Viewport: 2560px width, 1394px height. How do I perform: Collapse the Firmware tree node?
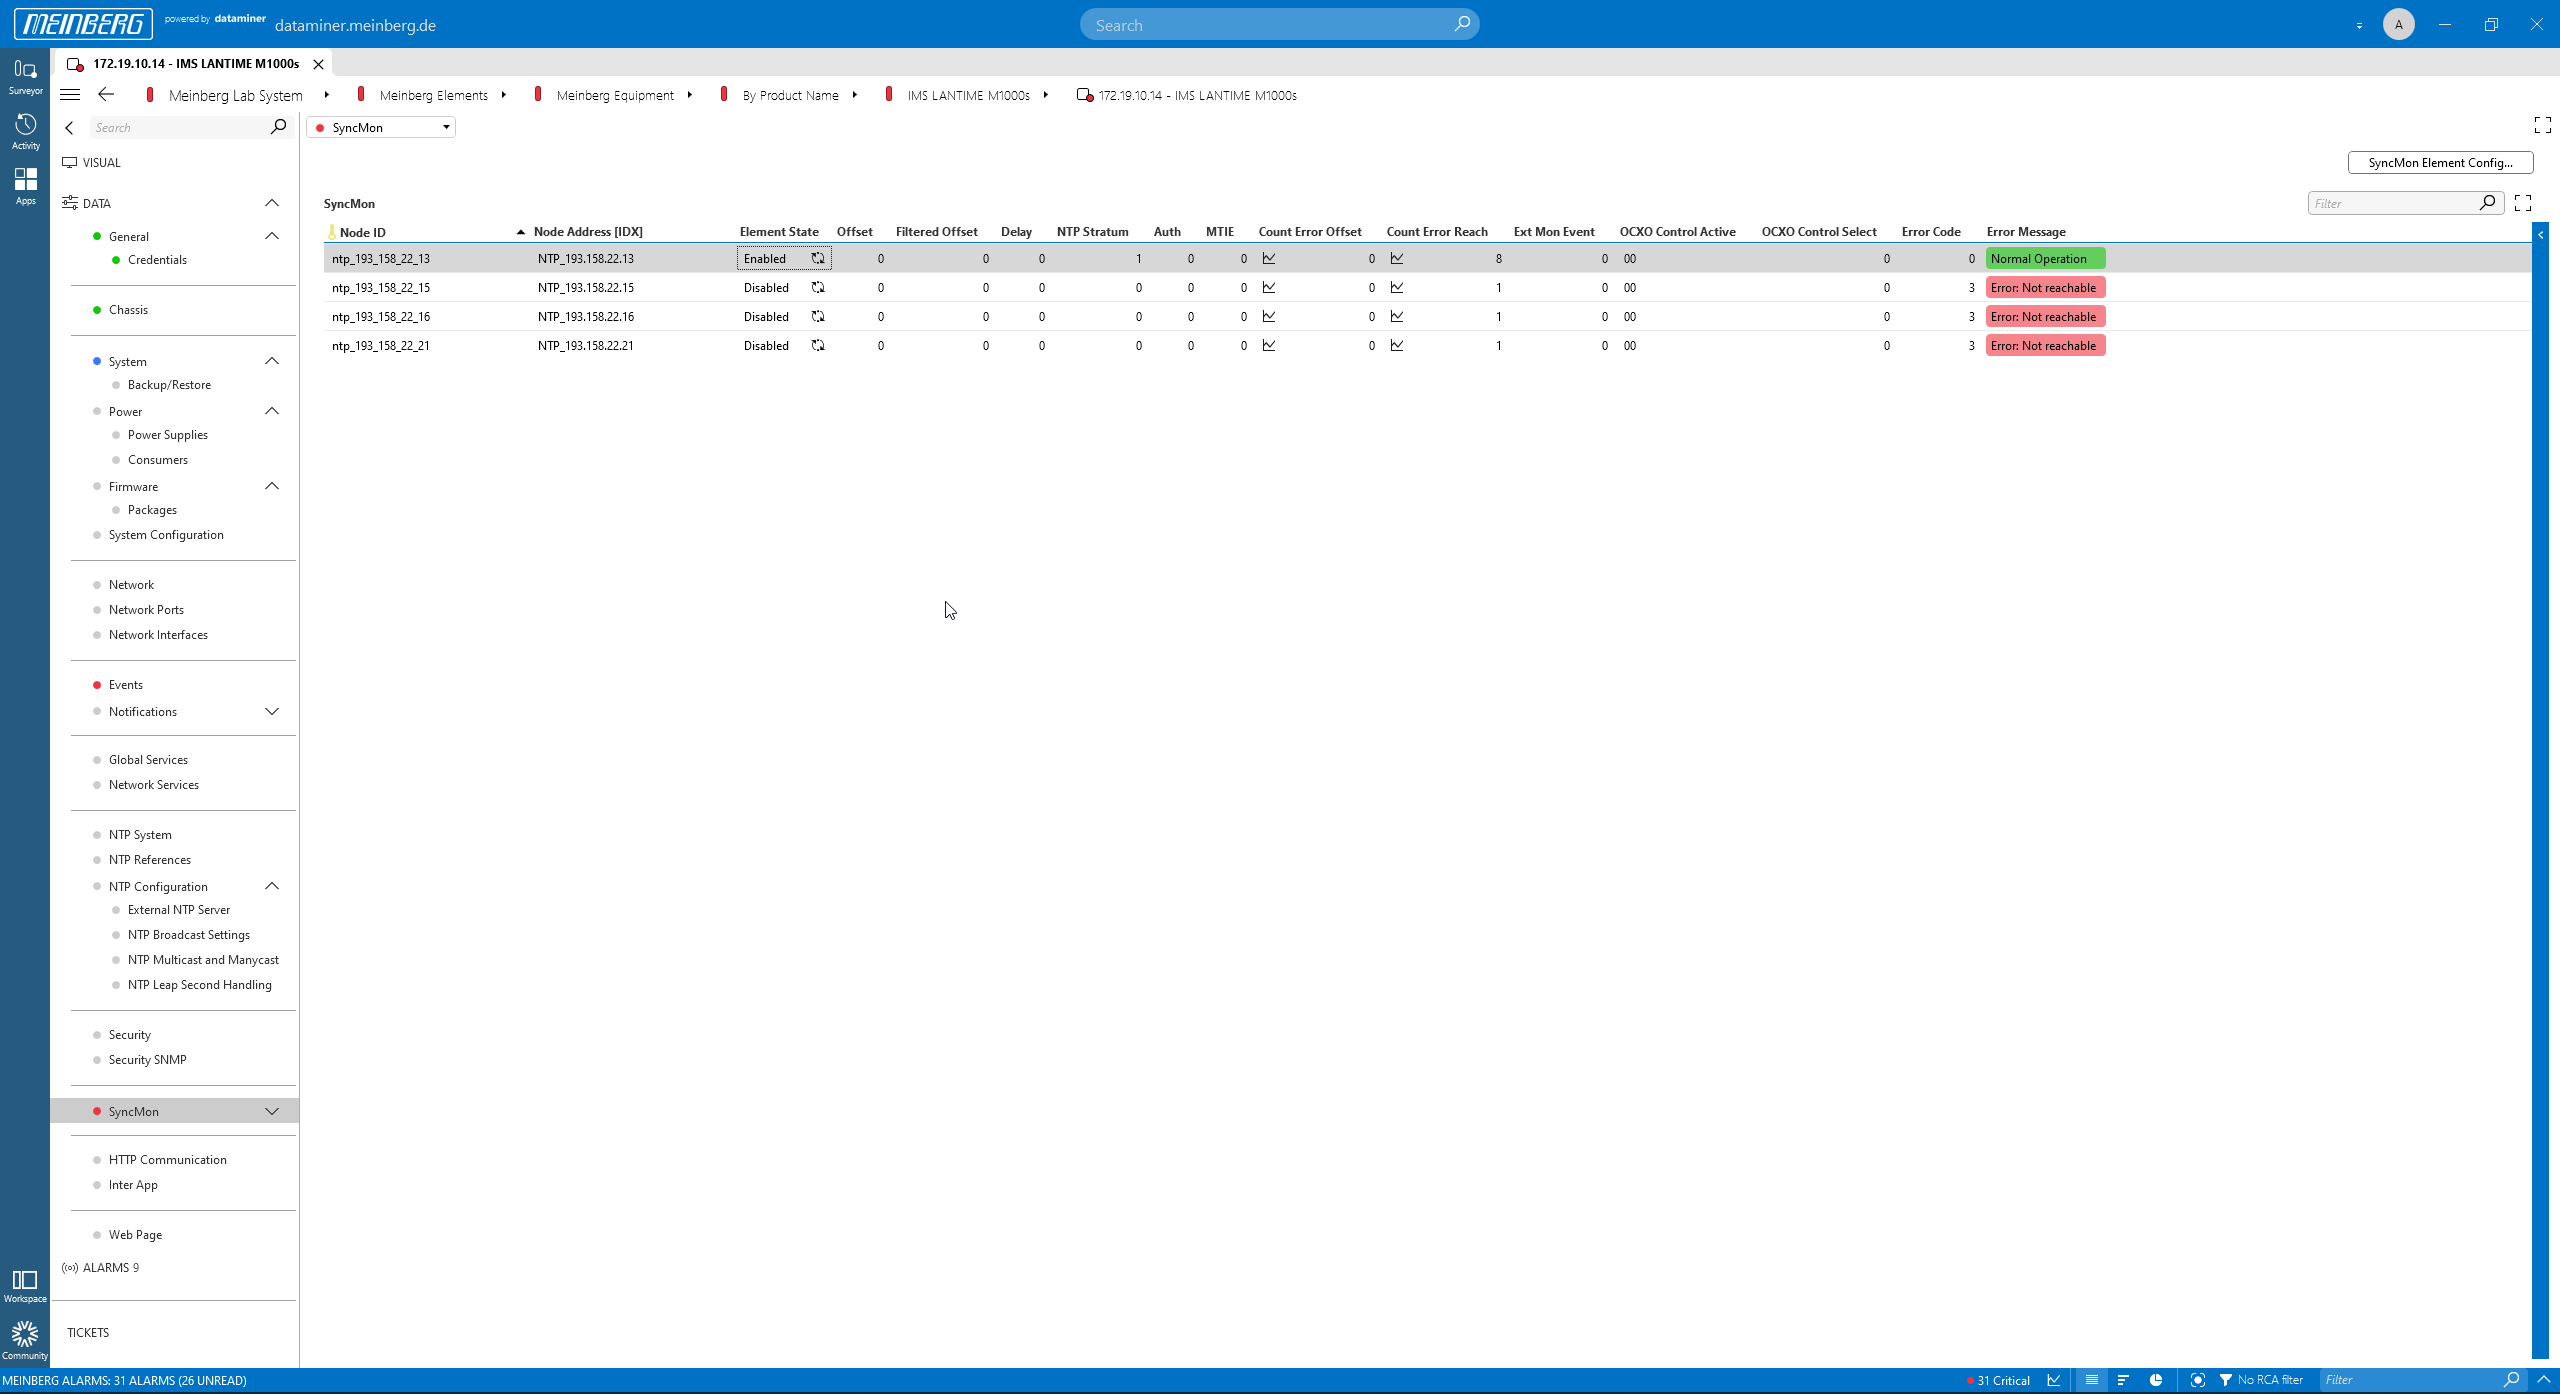272,486
